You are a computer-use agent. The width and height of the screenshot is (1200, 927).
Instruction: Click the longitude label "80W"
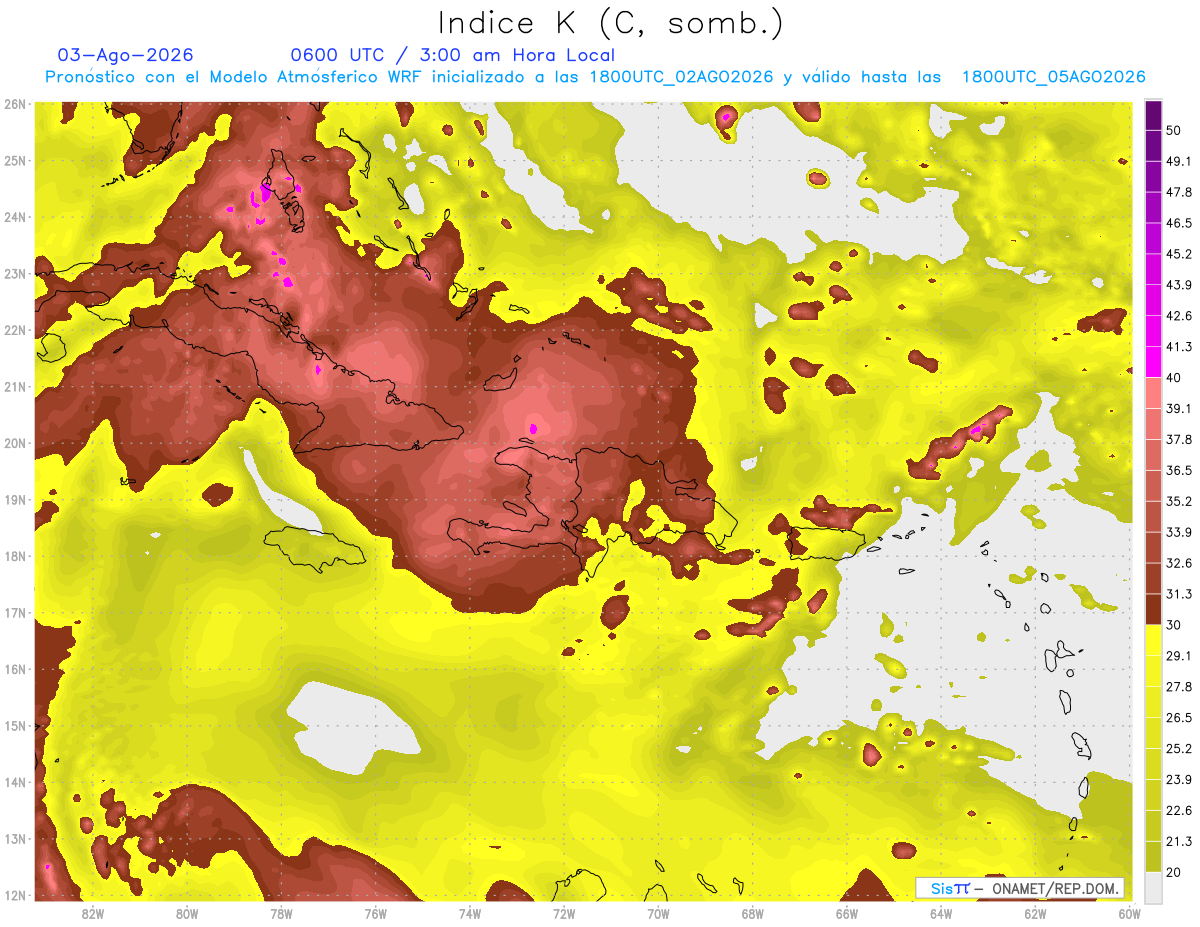point(186,913)
